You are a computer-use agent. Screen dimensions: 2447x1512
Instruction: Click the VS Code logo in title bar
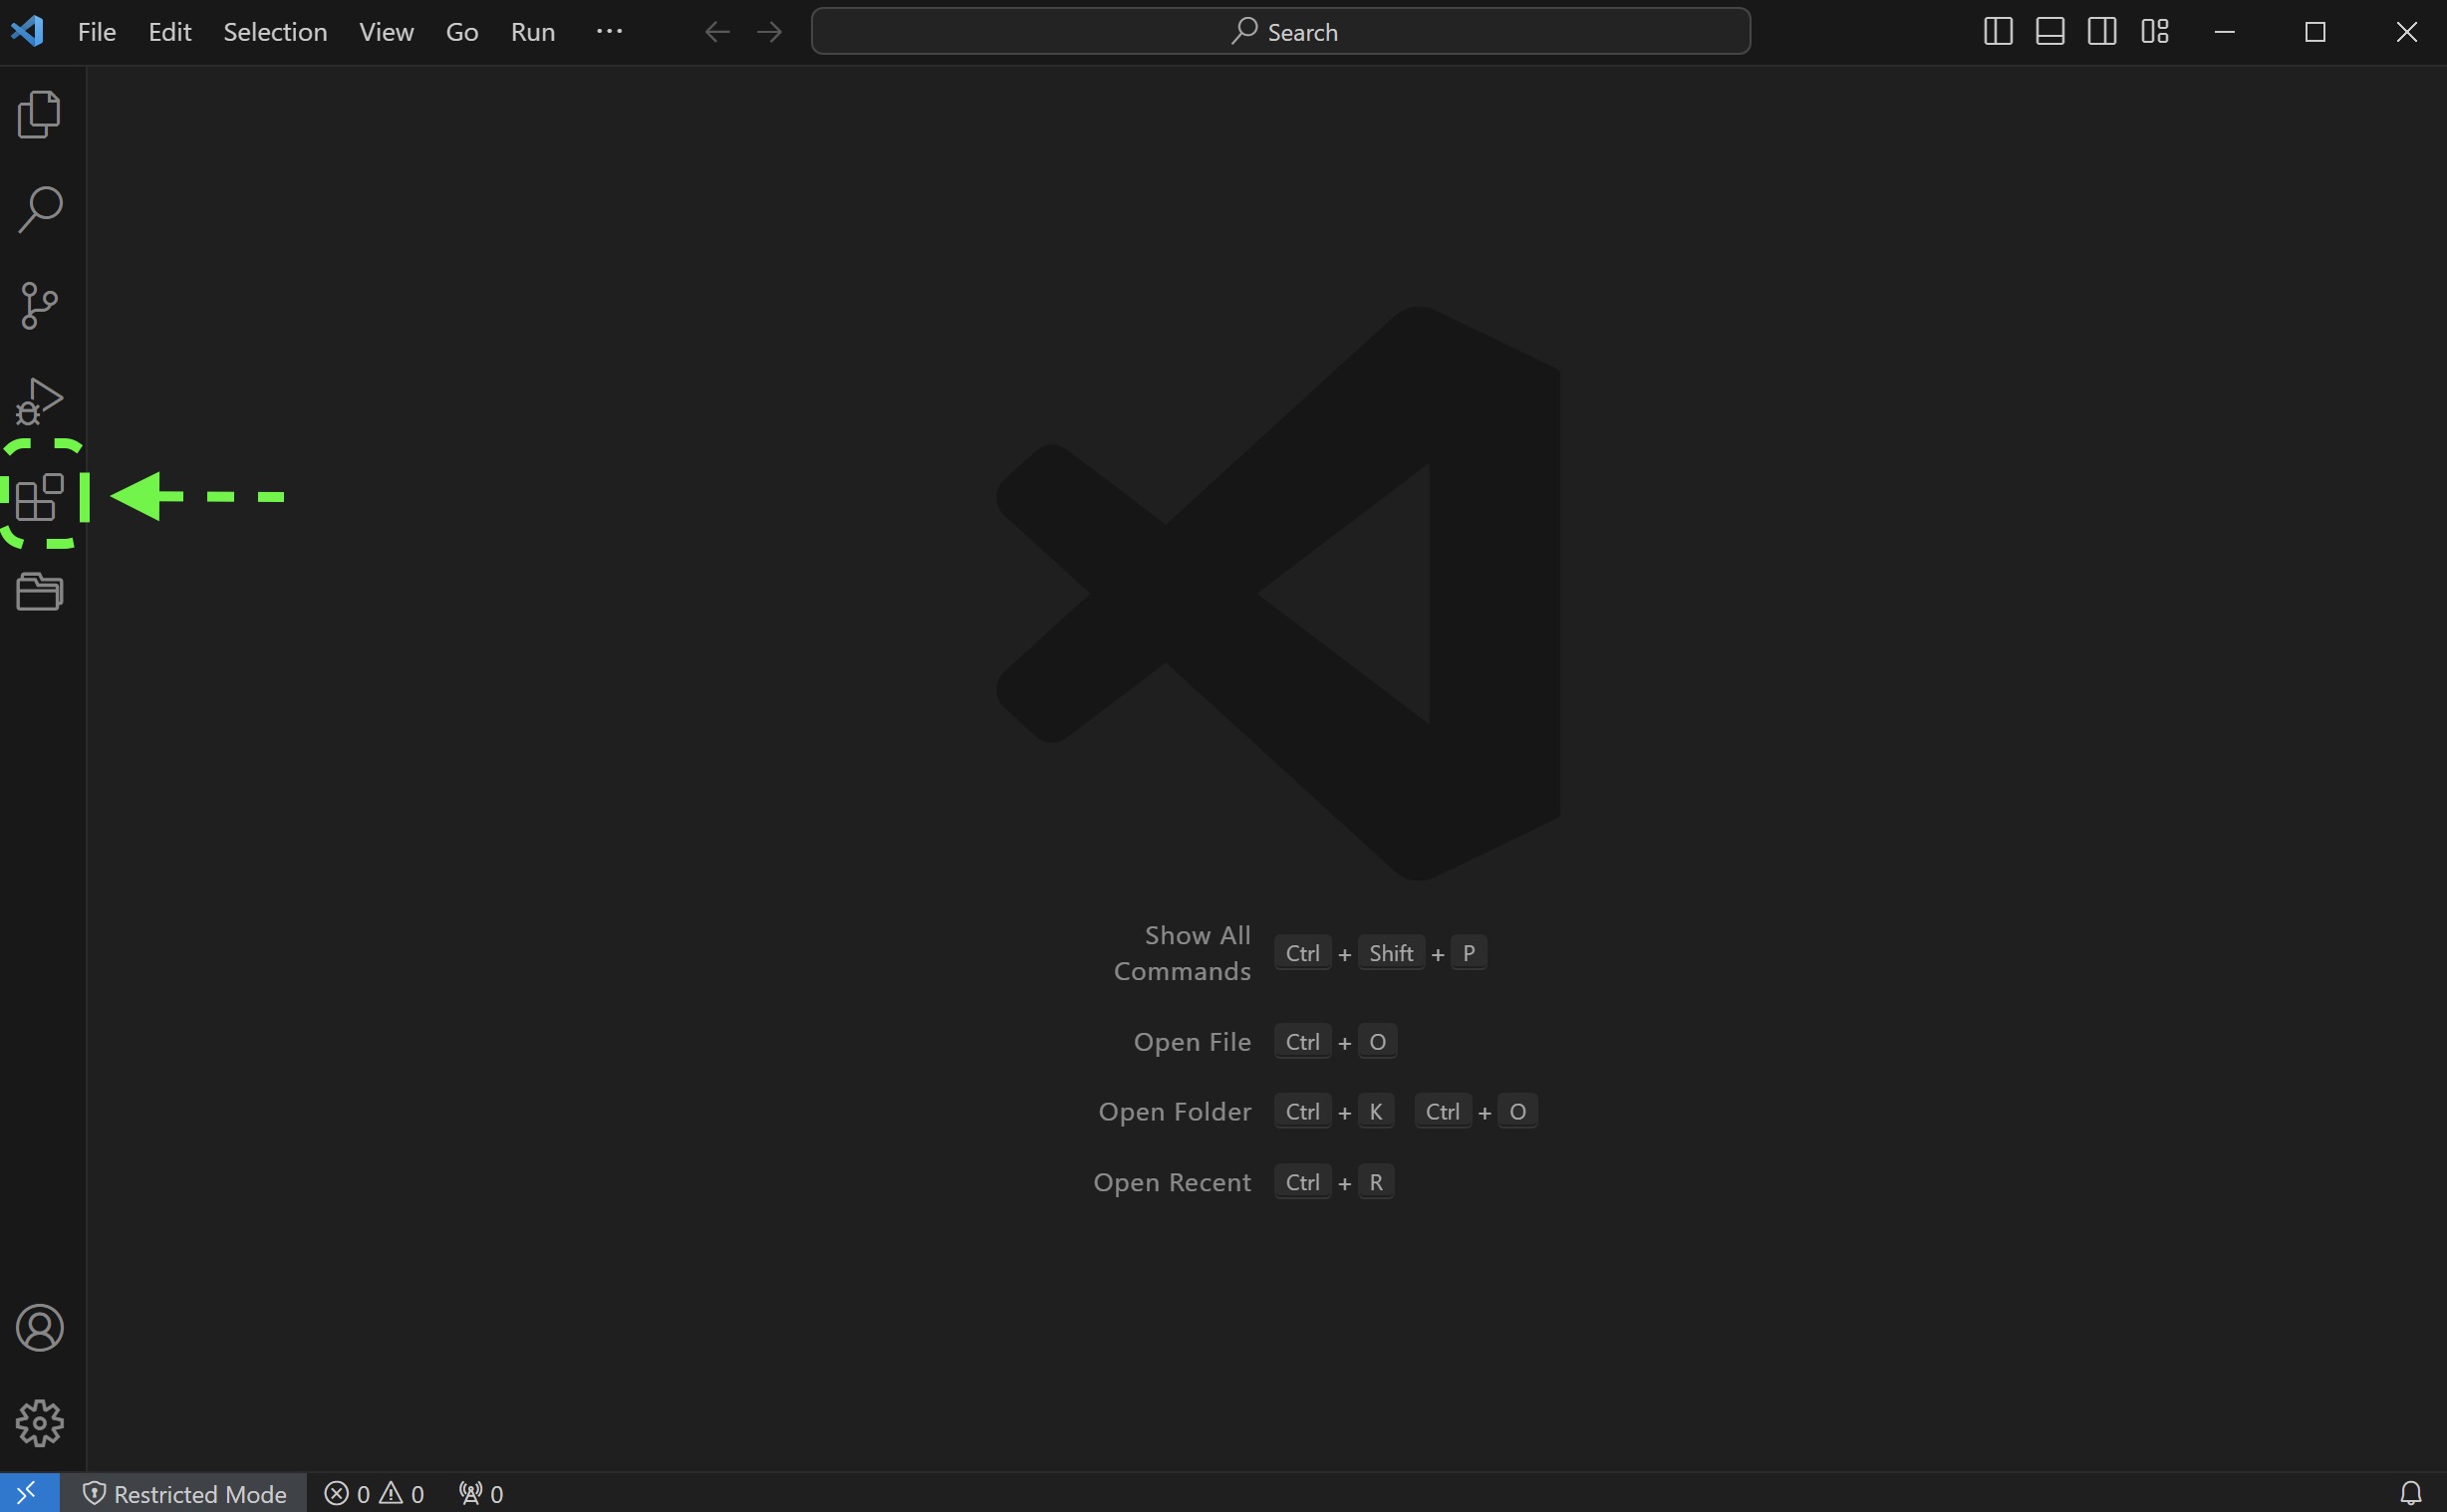27,31
